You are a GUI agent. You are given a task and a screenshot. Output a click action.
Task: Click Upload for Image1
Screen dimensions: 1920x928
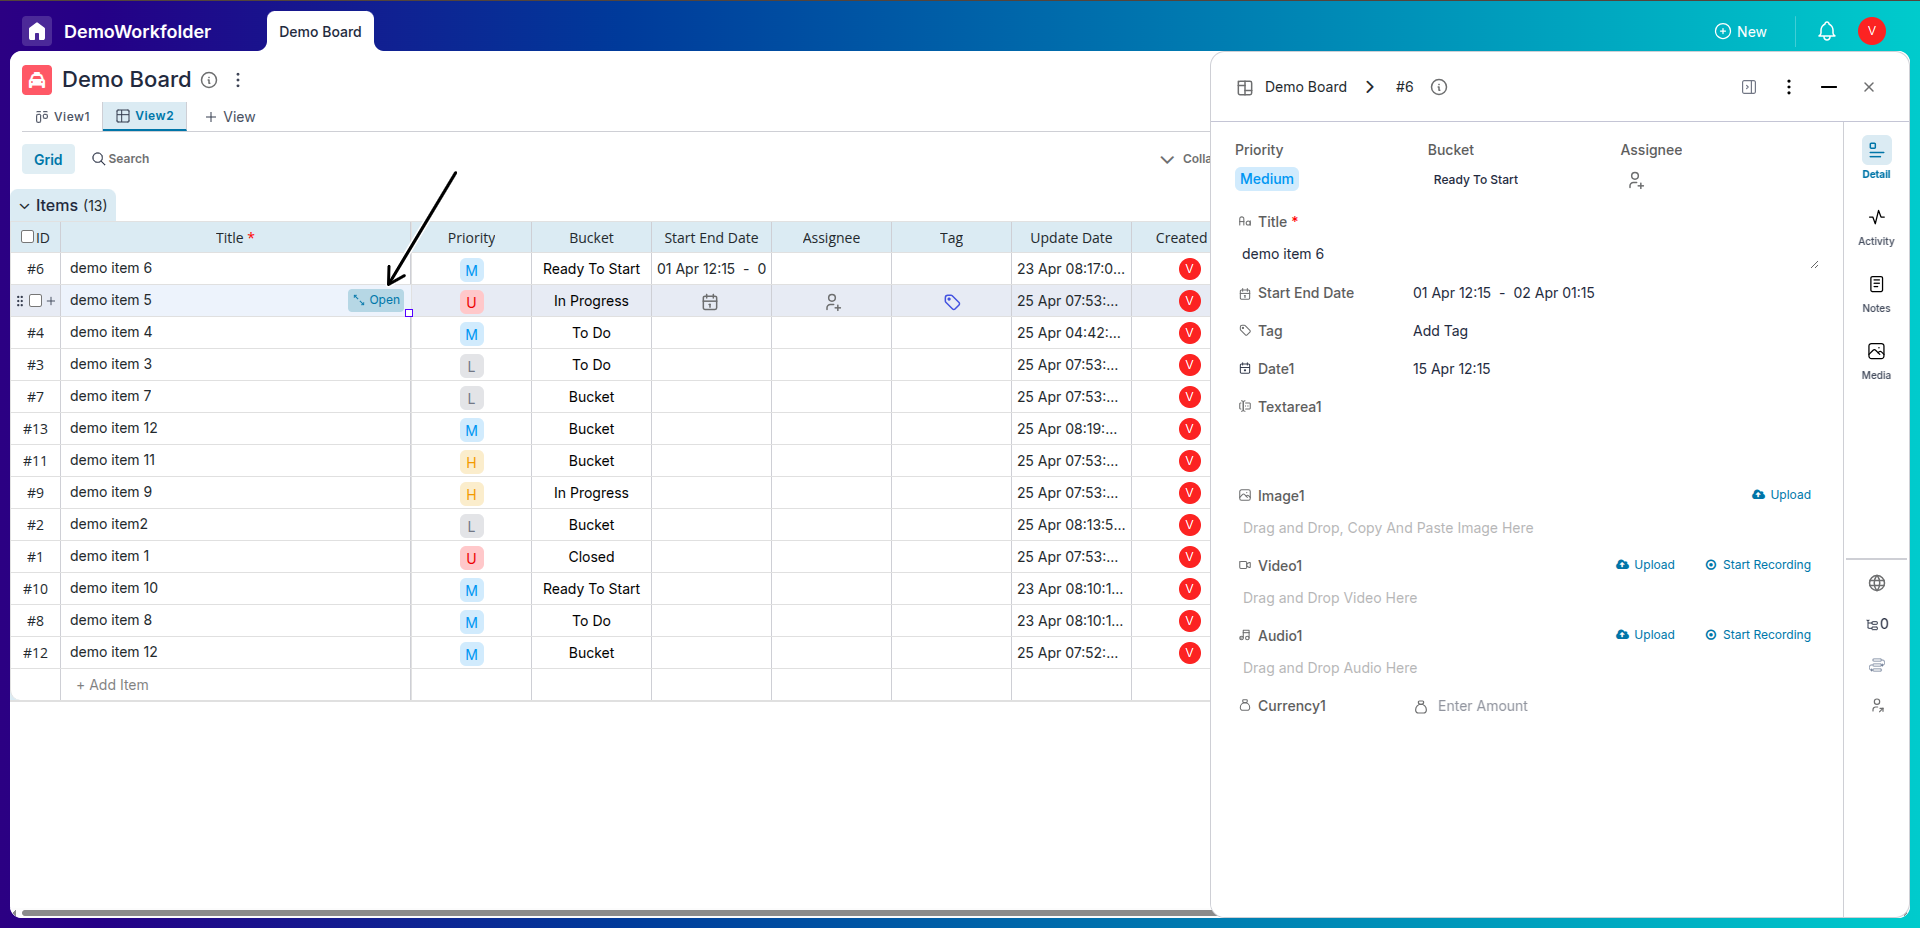[1781, 495]
